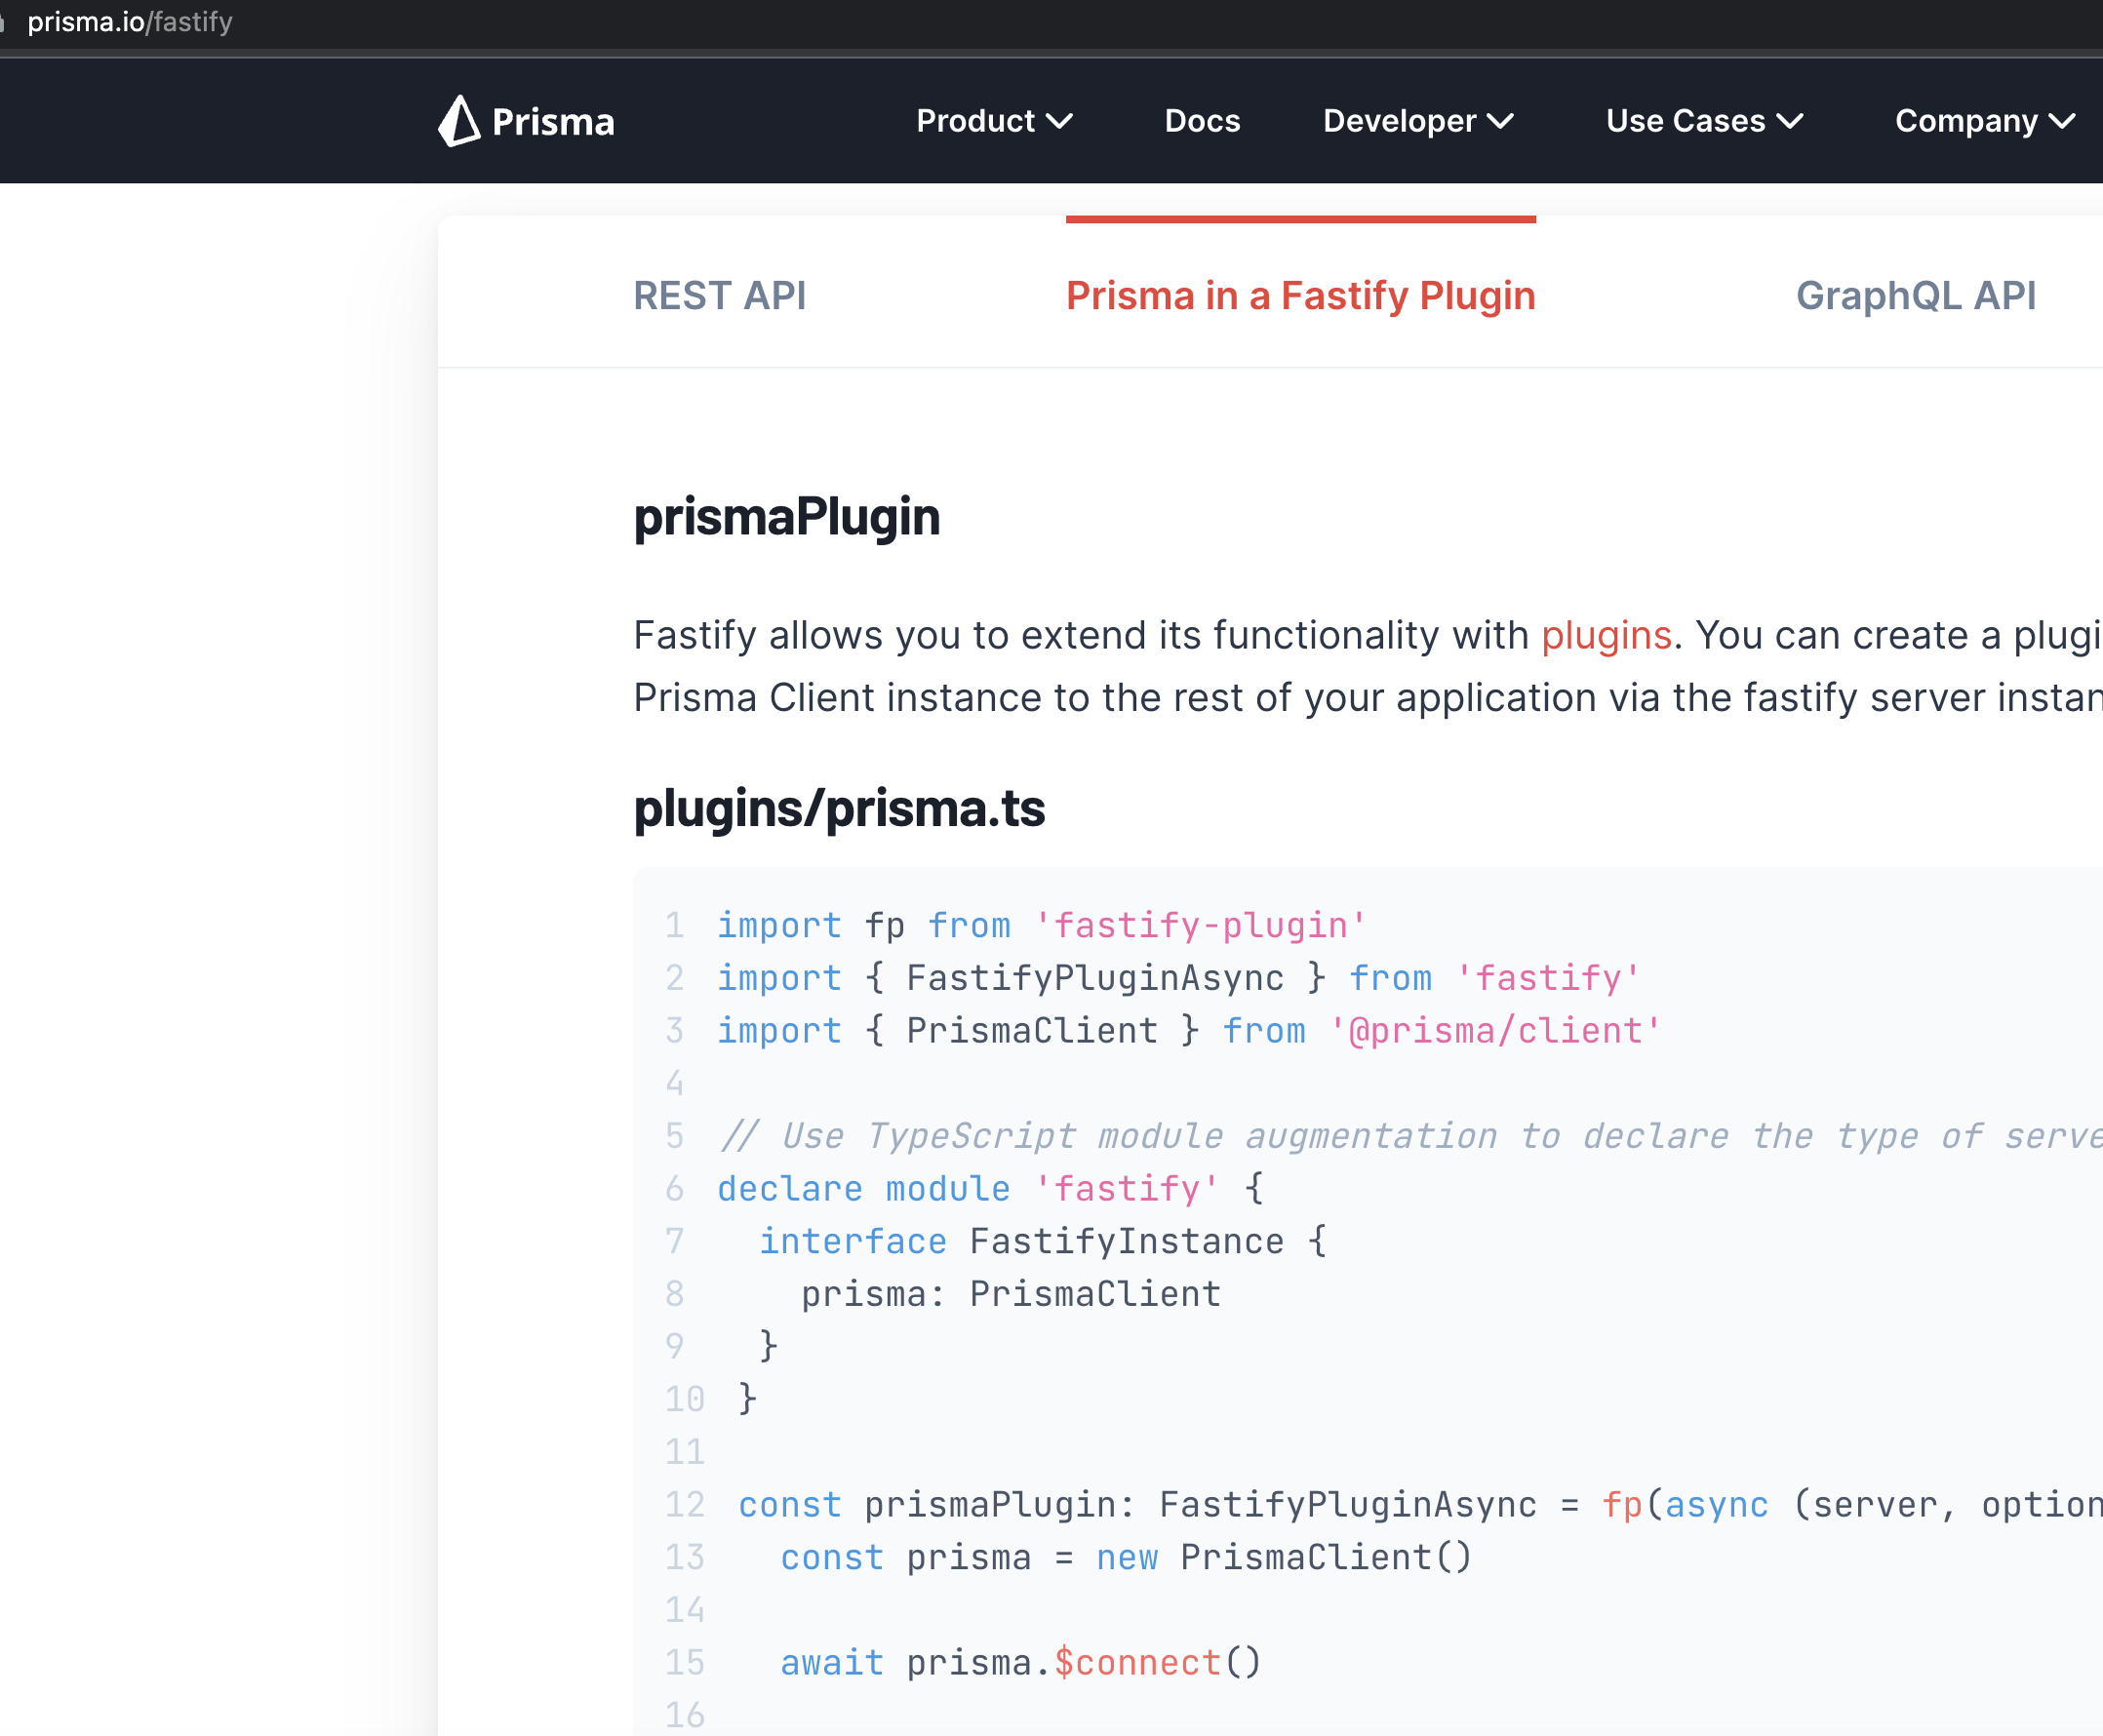Open the Use Cases dropdown
The image size is (2103, 1736).
(x=1684, y=121)
